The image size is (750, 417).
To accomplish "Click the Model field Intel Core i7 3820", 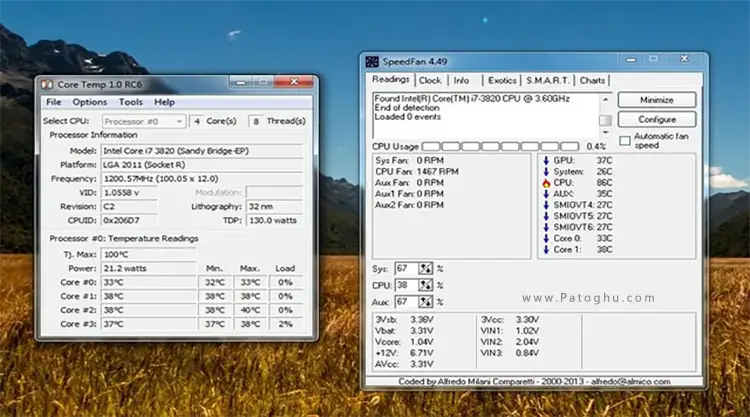I will 201,151.
